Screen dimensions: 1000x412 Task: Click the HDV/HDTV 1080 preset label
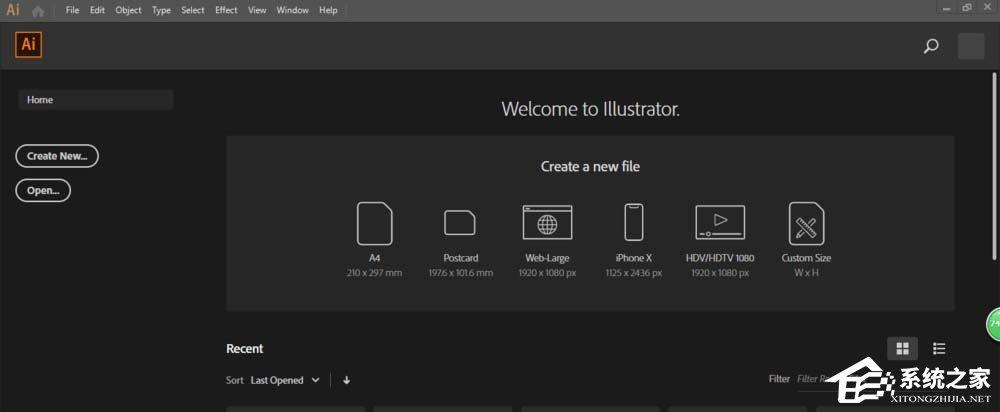tap(720, 258)
